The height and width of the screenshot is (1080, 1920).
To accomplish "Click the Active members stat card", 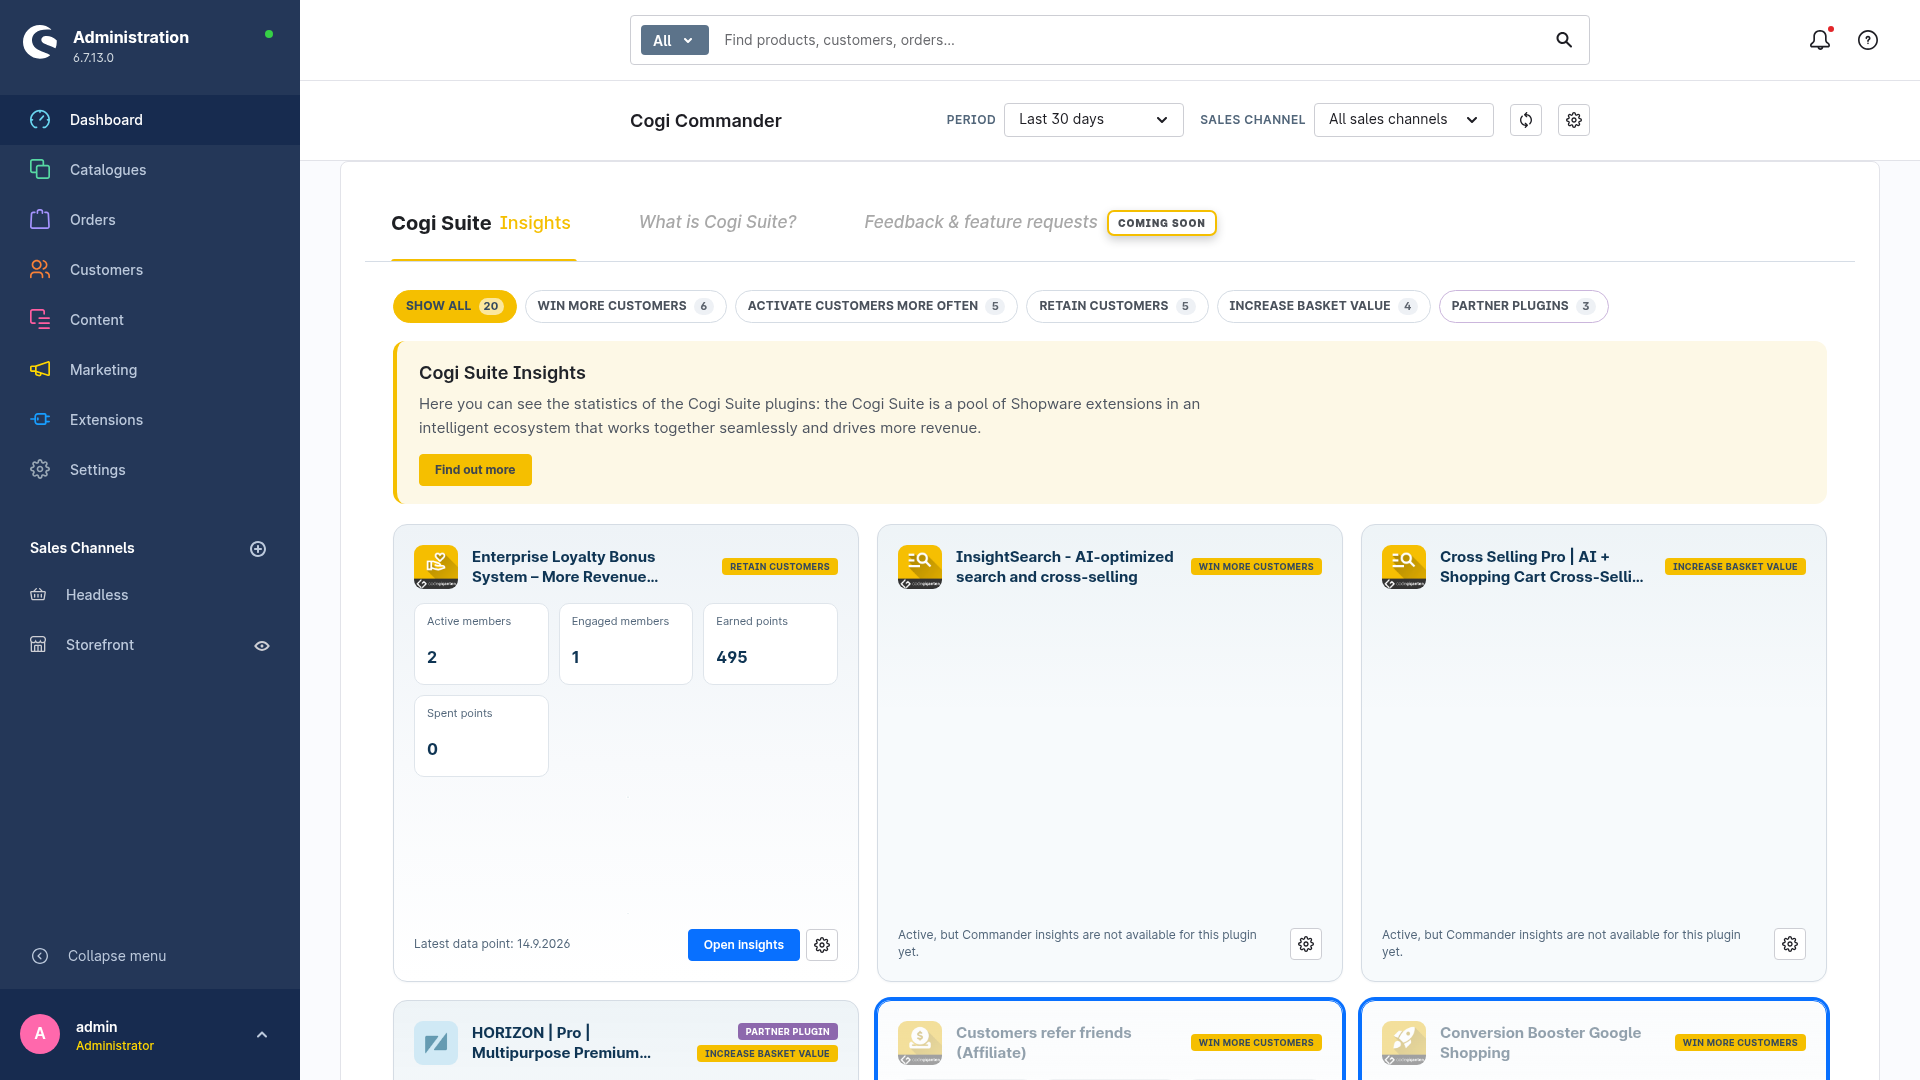I will click(x=481, y=644).
